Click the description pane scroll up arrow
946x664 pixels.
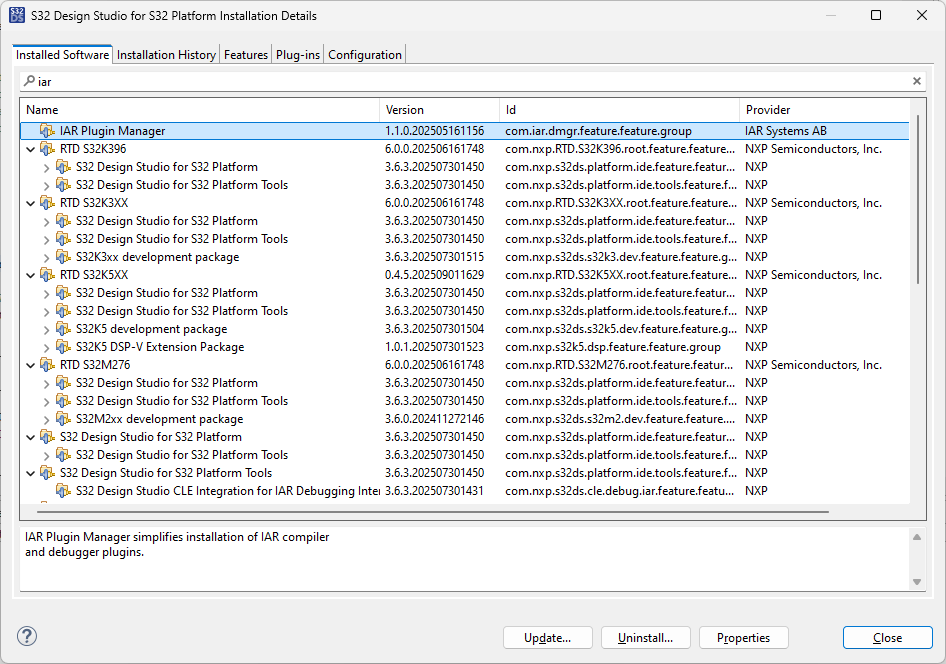coord(917,537)
